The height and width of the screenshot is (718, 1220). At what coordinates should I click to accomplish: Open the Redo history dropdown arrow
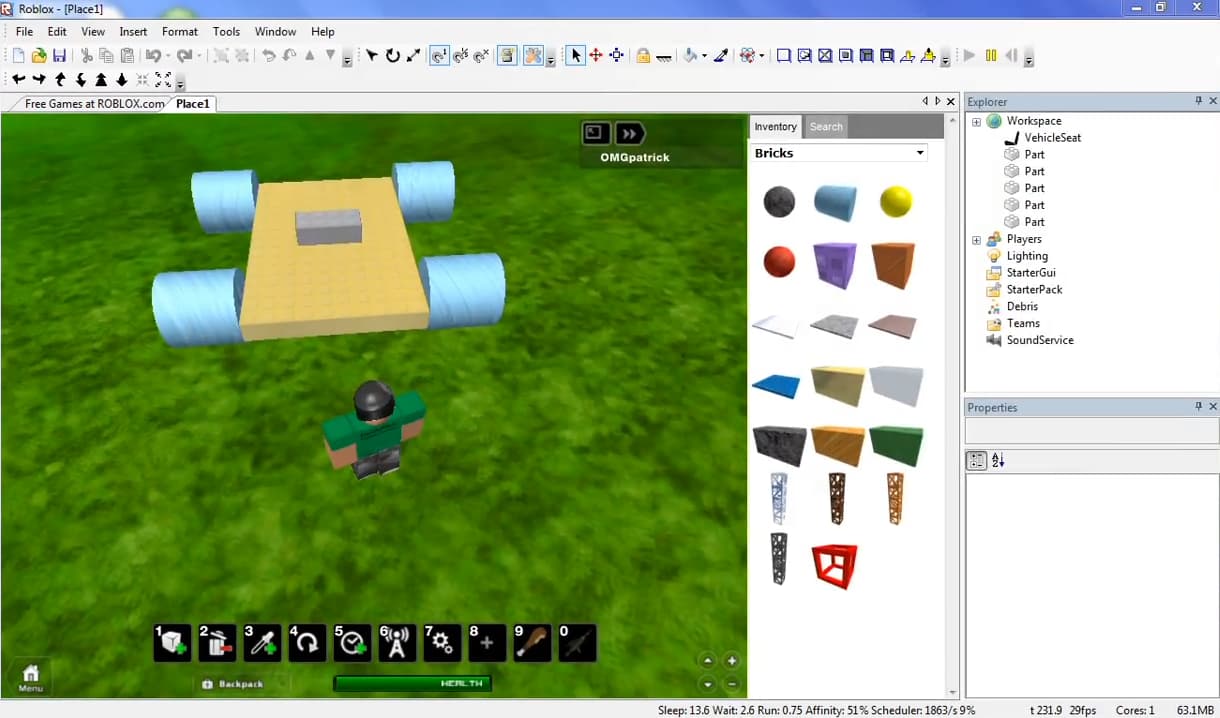tap(199, 56)
